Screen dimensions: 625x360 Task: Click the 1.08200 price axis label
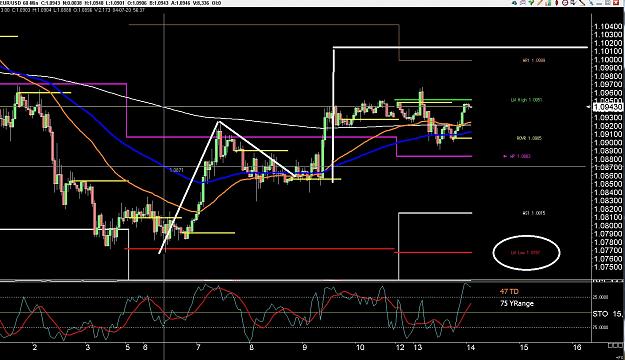pos(608,209)
